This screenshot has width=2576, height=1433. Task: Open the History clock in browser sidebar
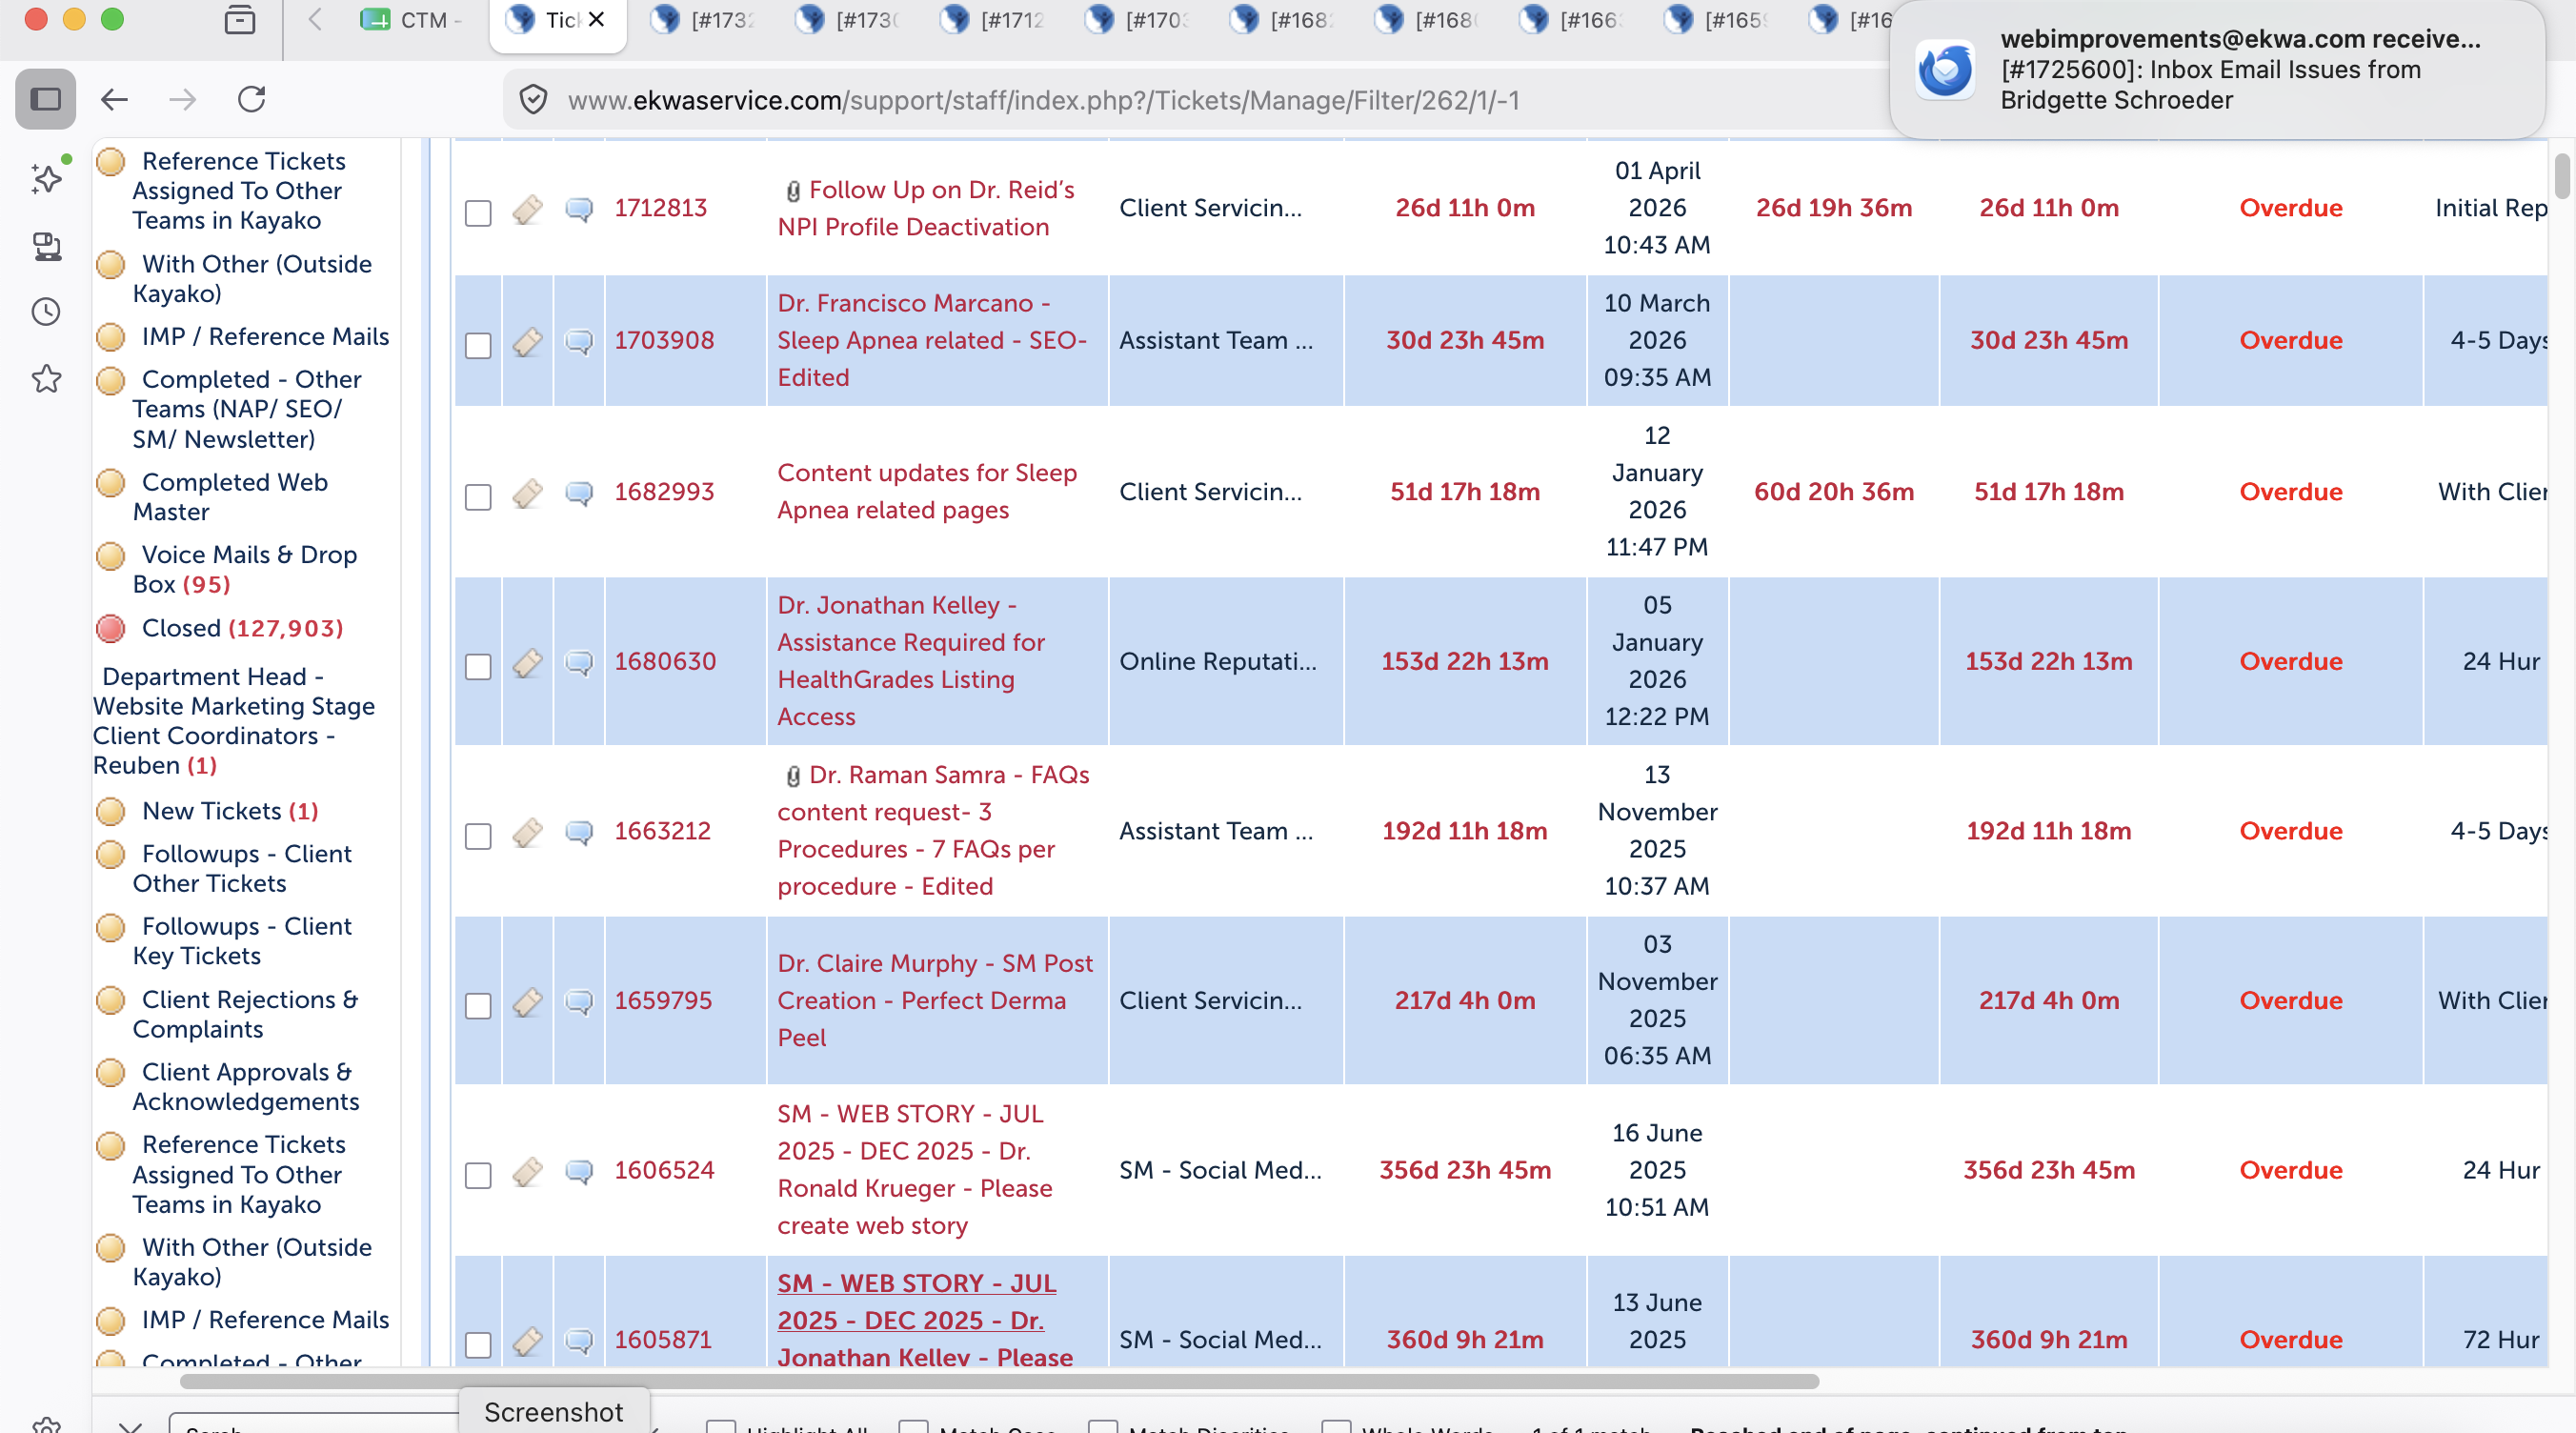[46, 312]
